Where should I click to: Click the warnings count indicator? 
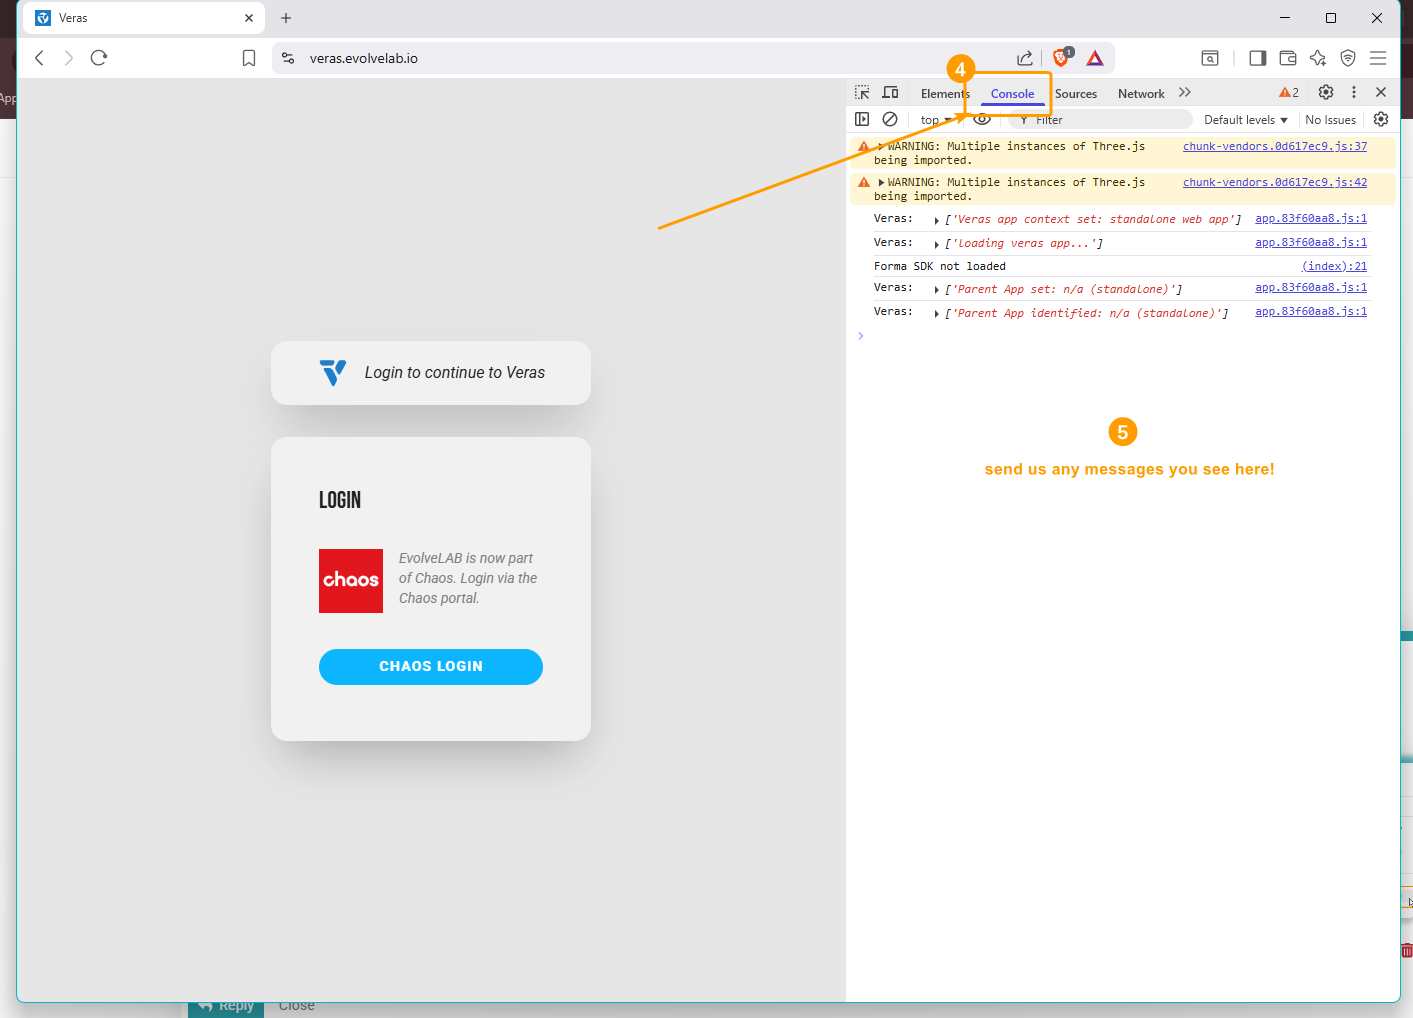point(1289,93)
